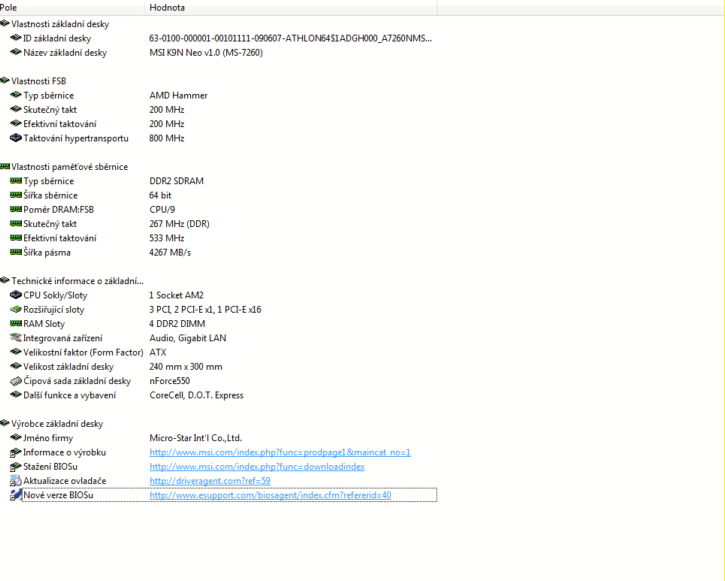Click icon next to Integrovaná zařízení

[16, 338]
